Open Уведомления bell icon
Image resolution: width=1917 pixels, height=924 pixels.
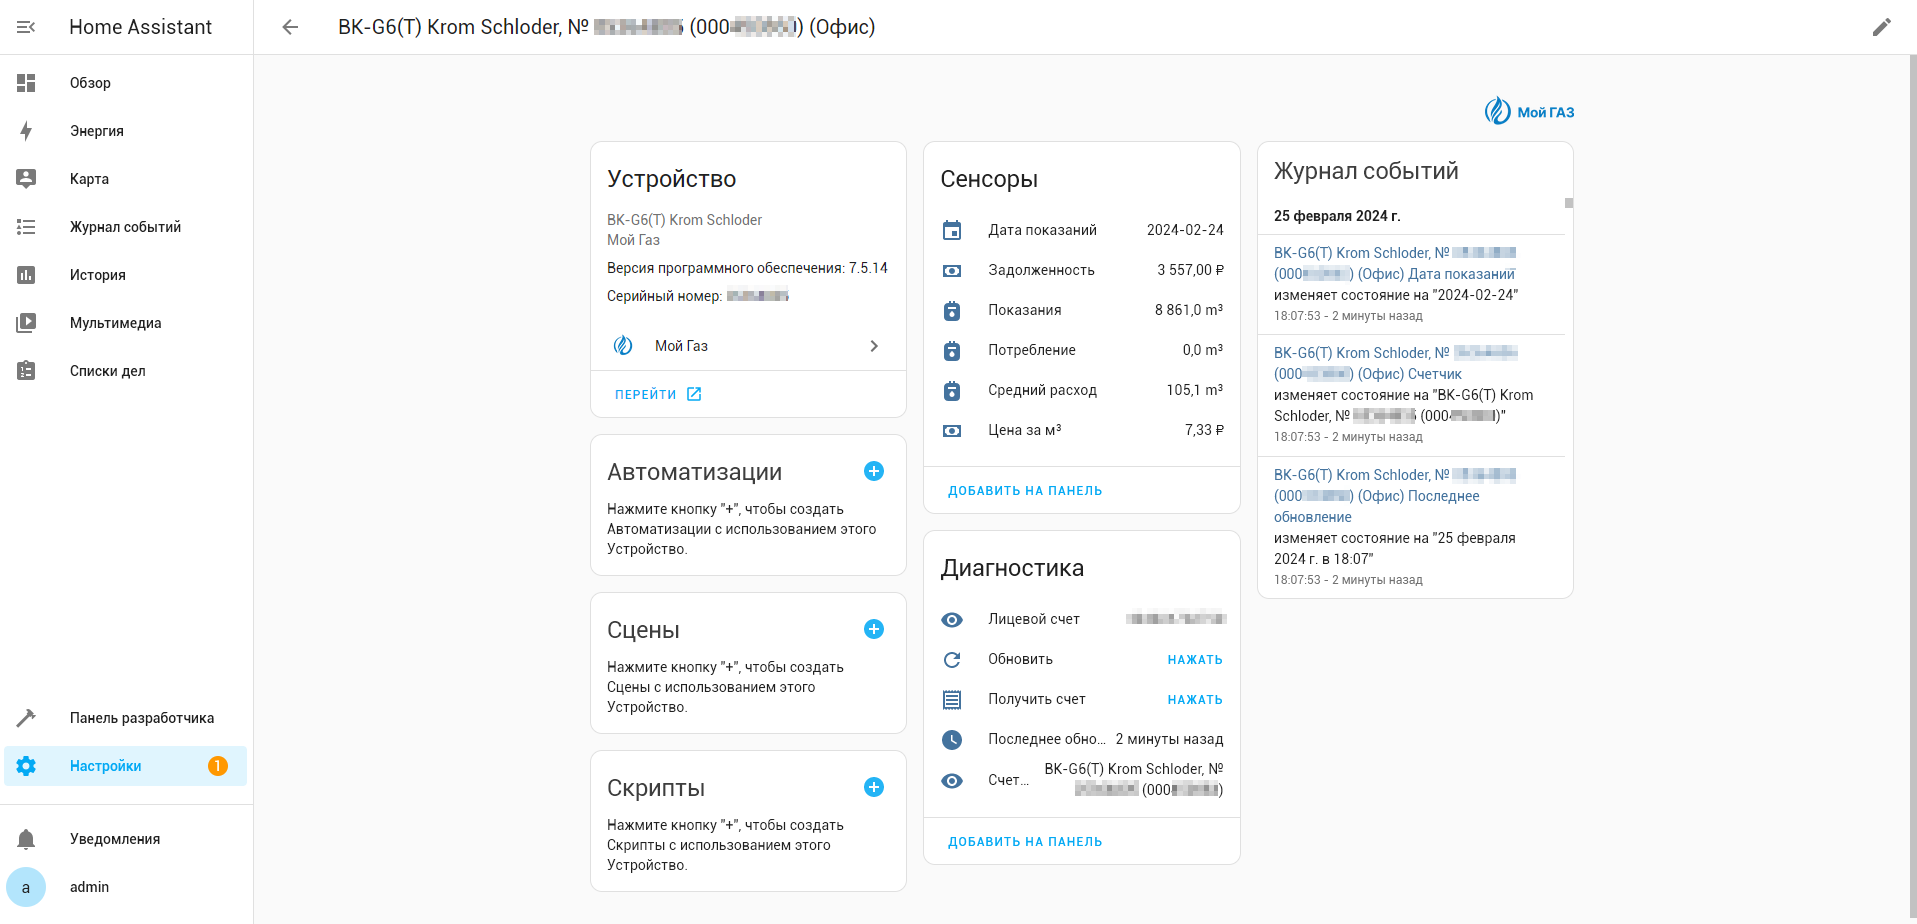click(x=26, y=839)
